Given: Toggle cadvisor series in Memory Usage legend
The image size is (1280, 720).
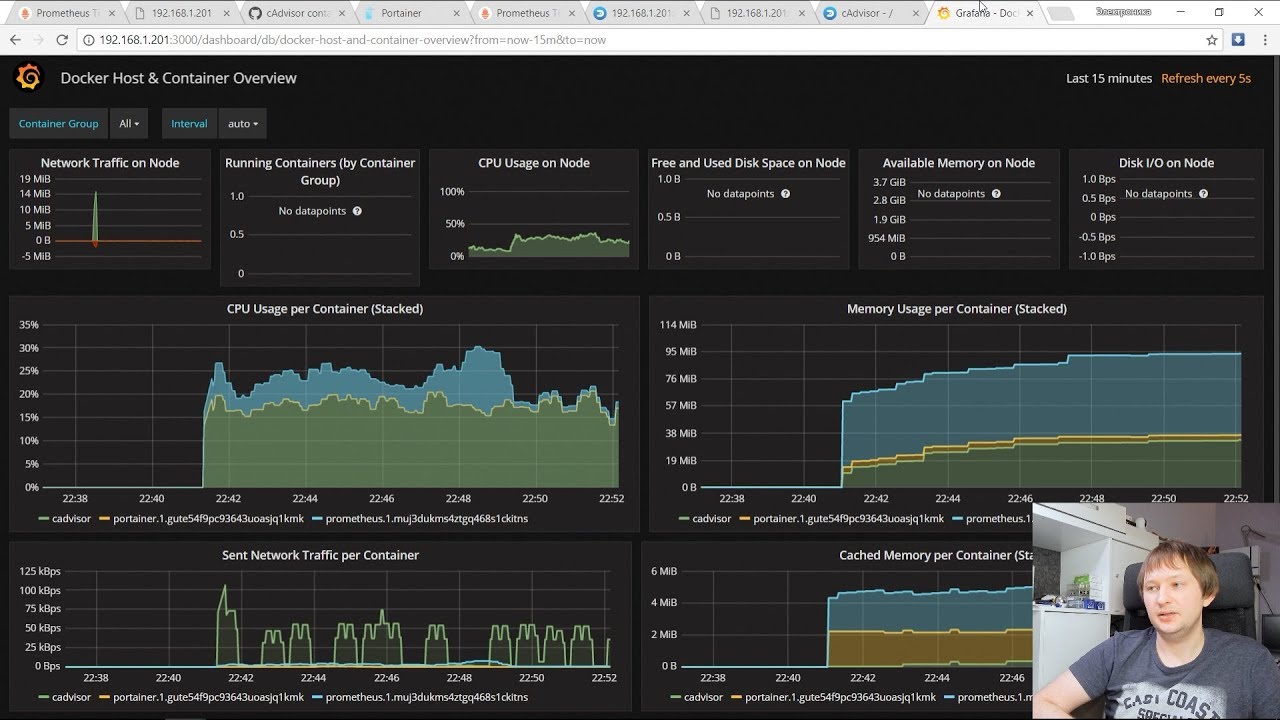Looking at the screenshot, I should (x=711, y=519).
